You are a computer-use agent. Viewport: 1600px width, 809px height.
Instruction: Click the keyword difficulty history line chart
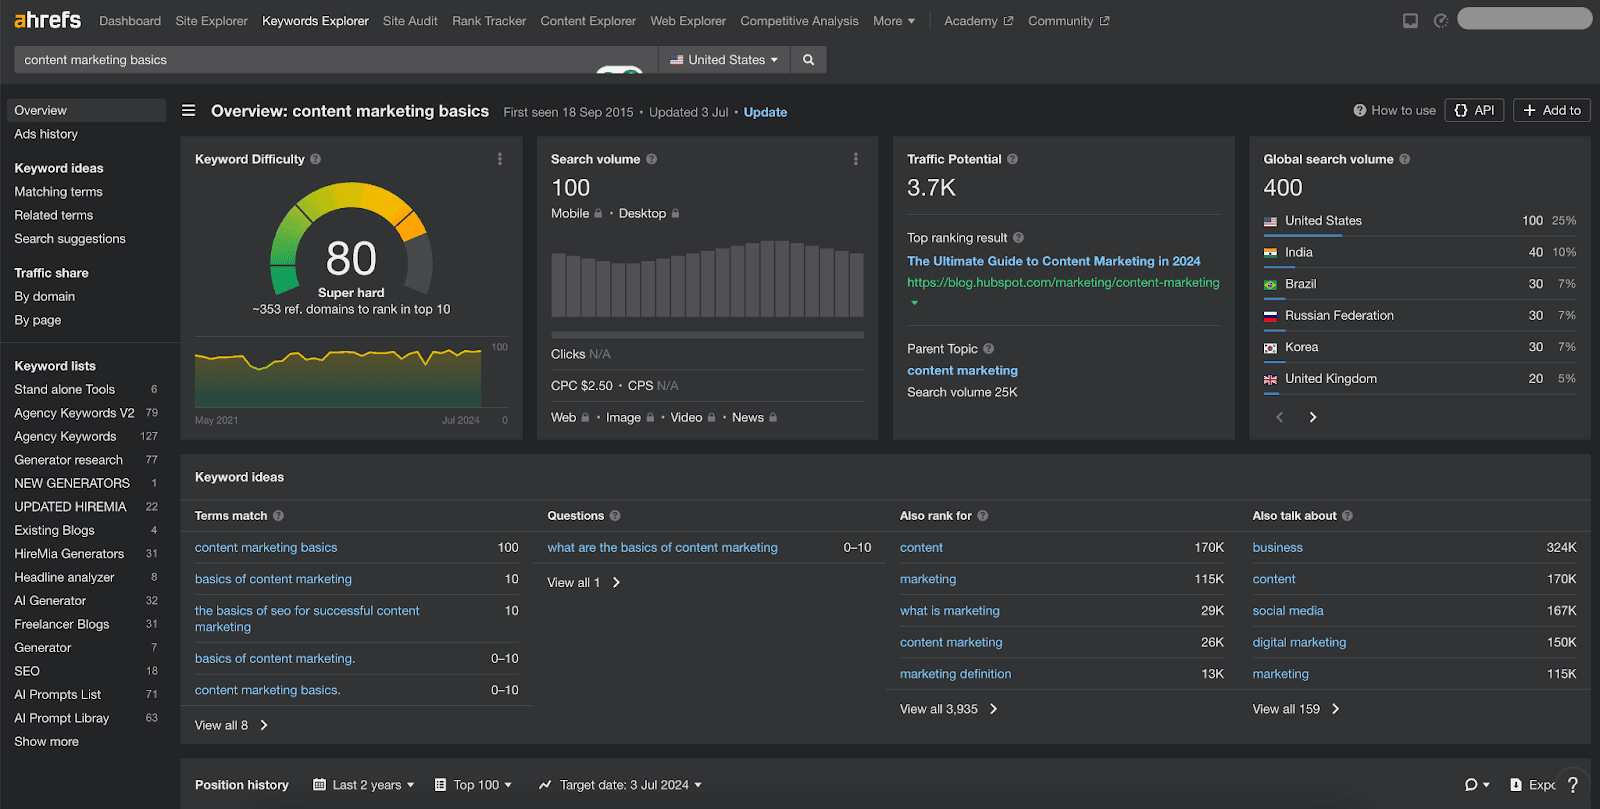tap(338, 377)
